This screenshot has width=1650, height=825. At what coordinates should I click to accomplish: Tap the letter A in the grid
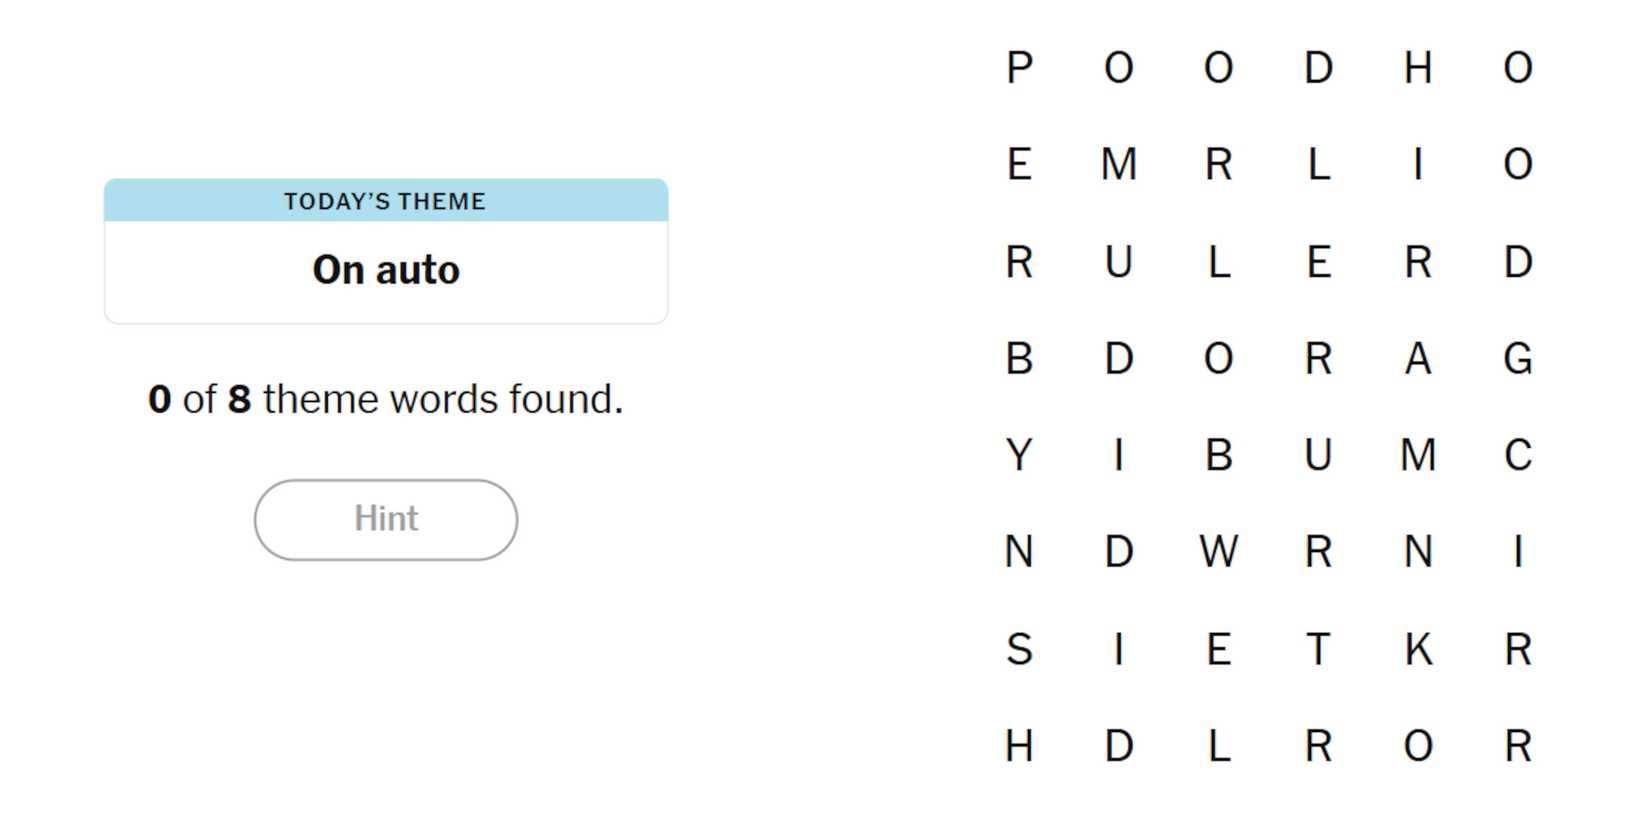1417,358
